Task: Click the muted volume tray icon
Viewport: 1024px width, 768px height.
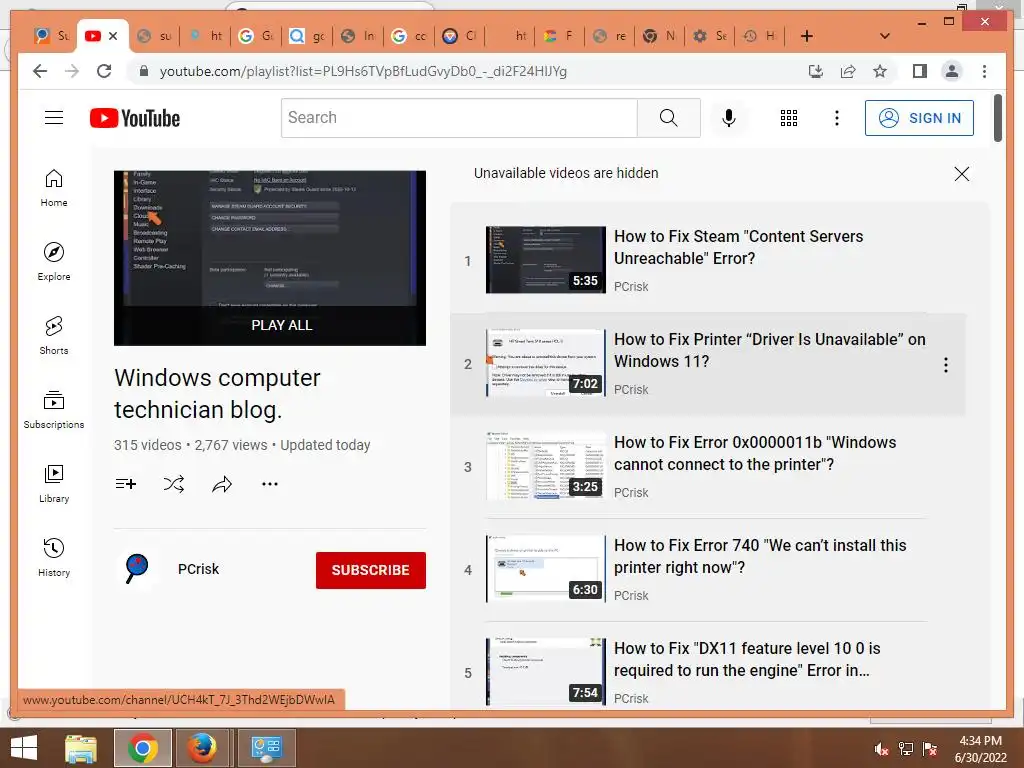Action: 881,748
